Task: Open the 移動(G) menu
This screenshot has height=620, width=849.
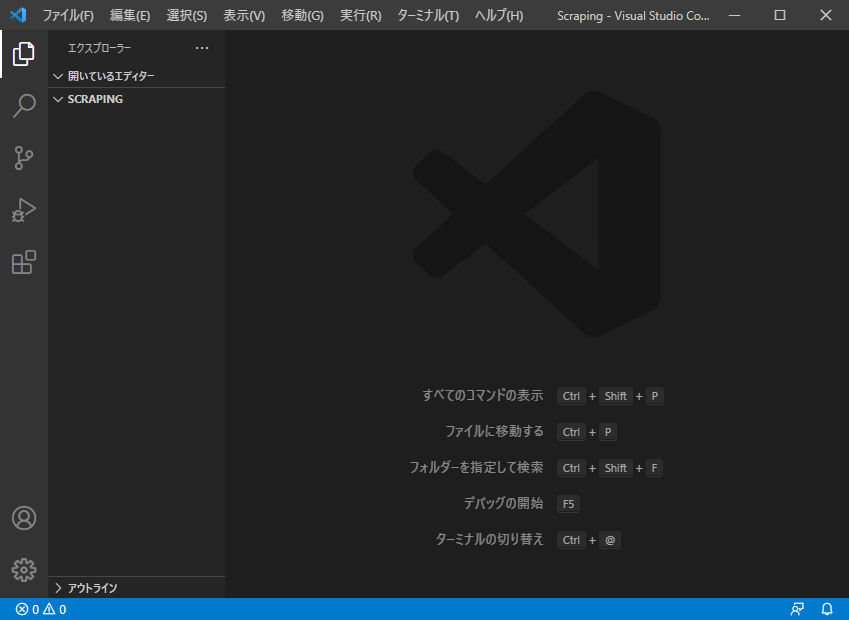Action: [x=303, y=15]
